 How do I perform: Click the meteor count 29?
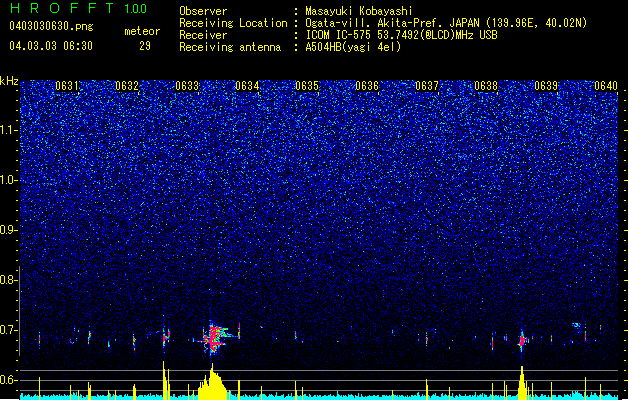[145, 46]
